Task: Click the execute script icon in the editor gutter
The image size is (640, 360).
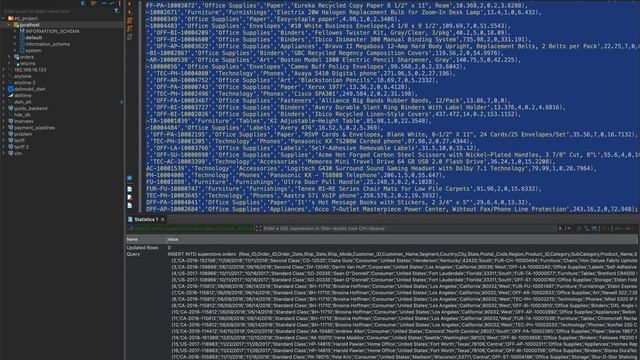Action: [130, 20]
